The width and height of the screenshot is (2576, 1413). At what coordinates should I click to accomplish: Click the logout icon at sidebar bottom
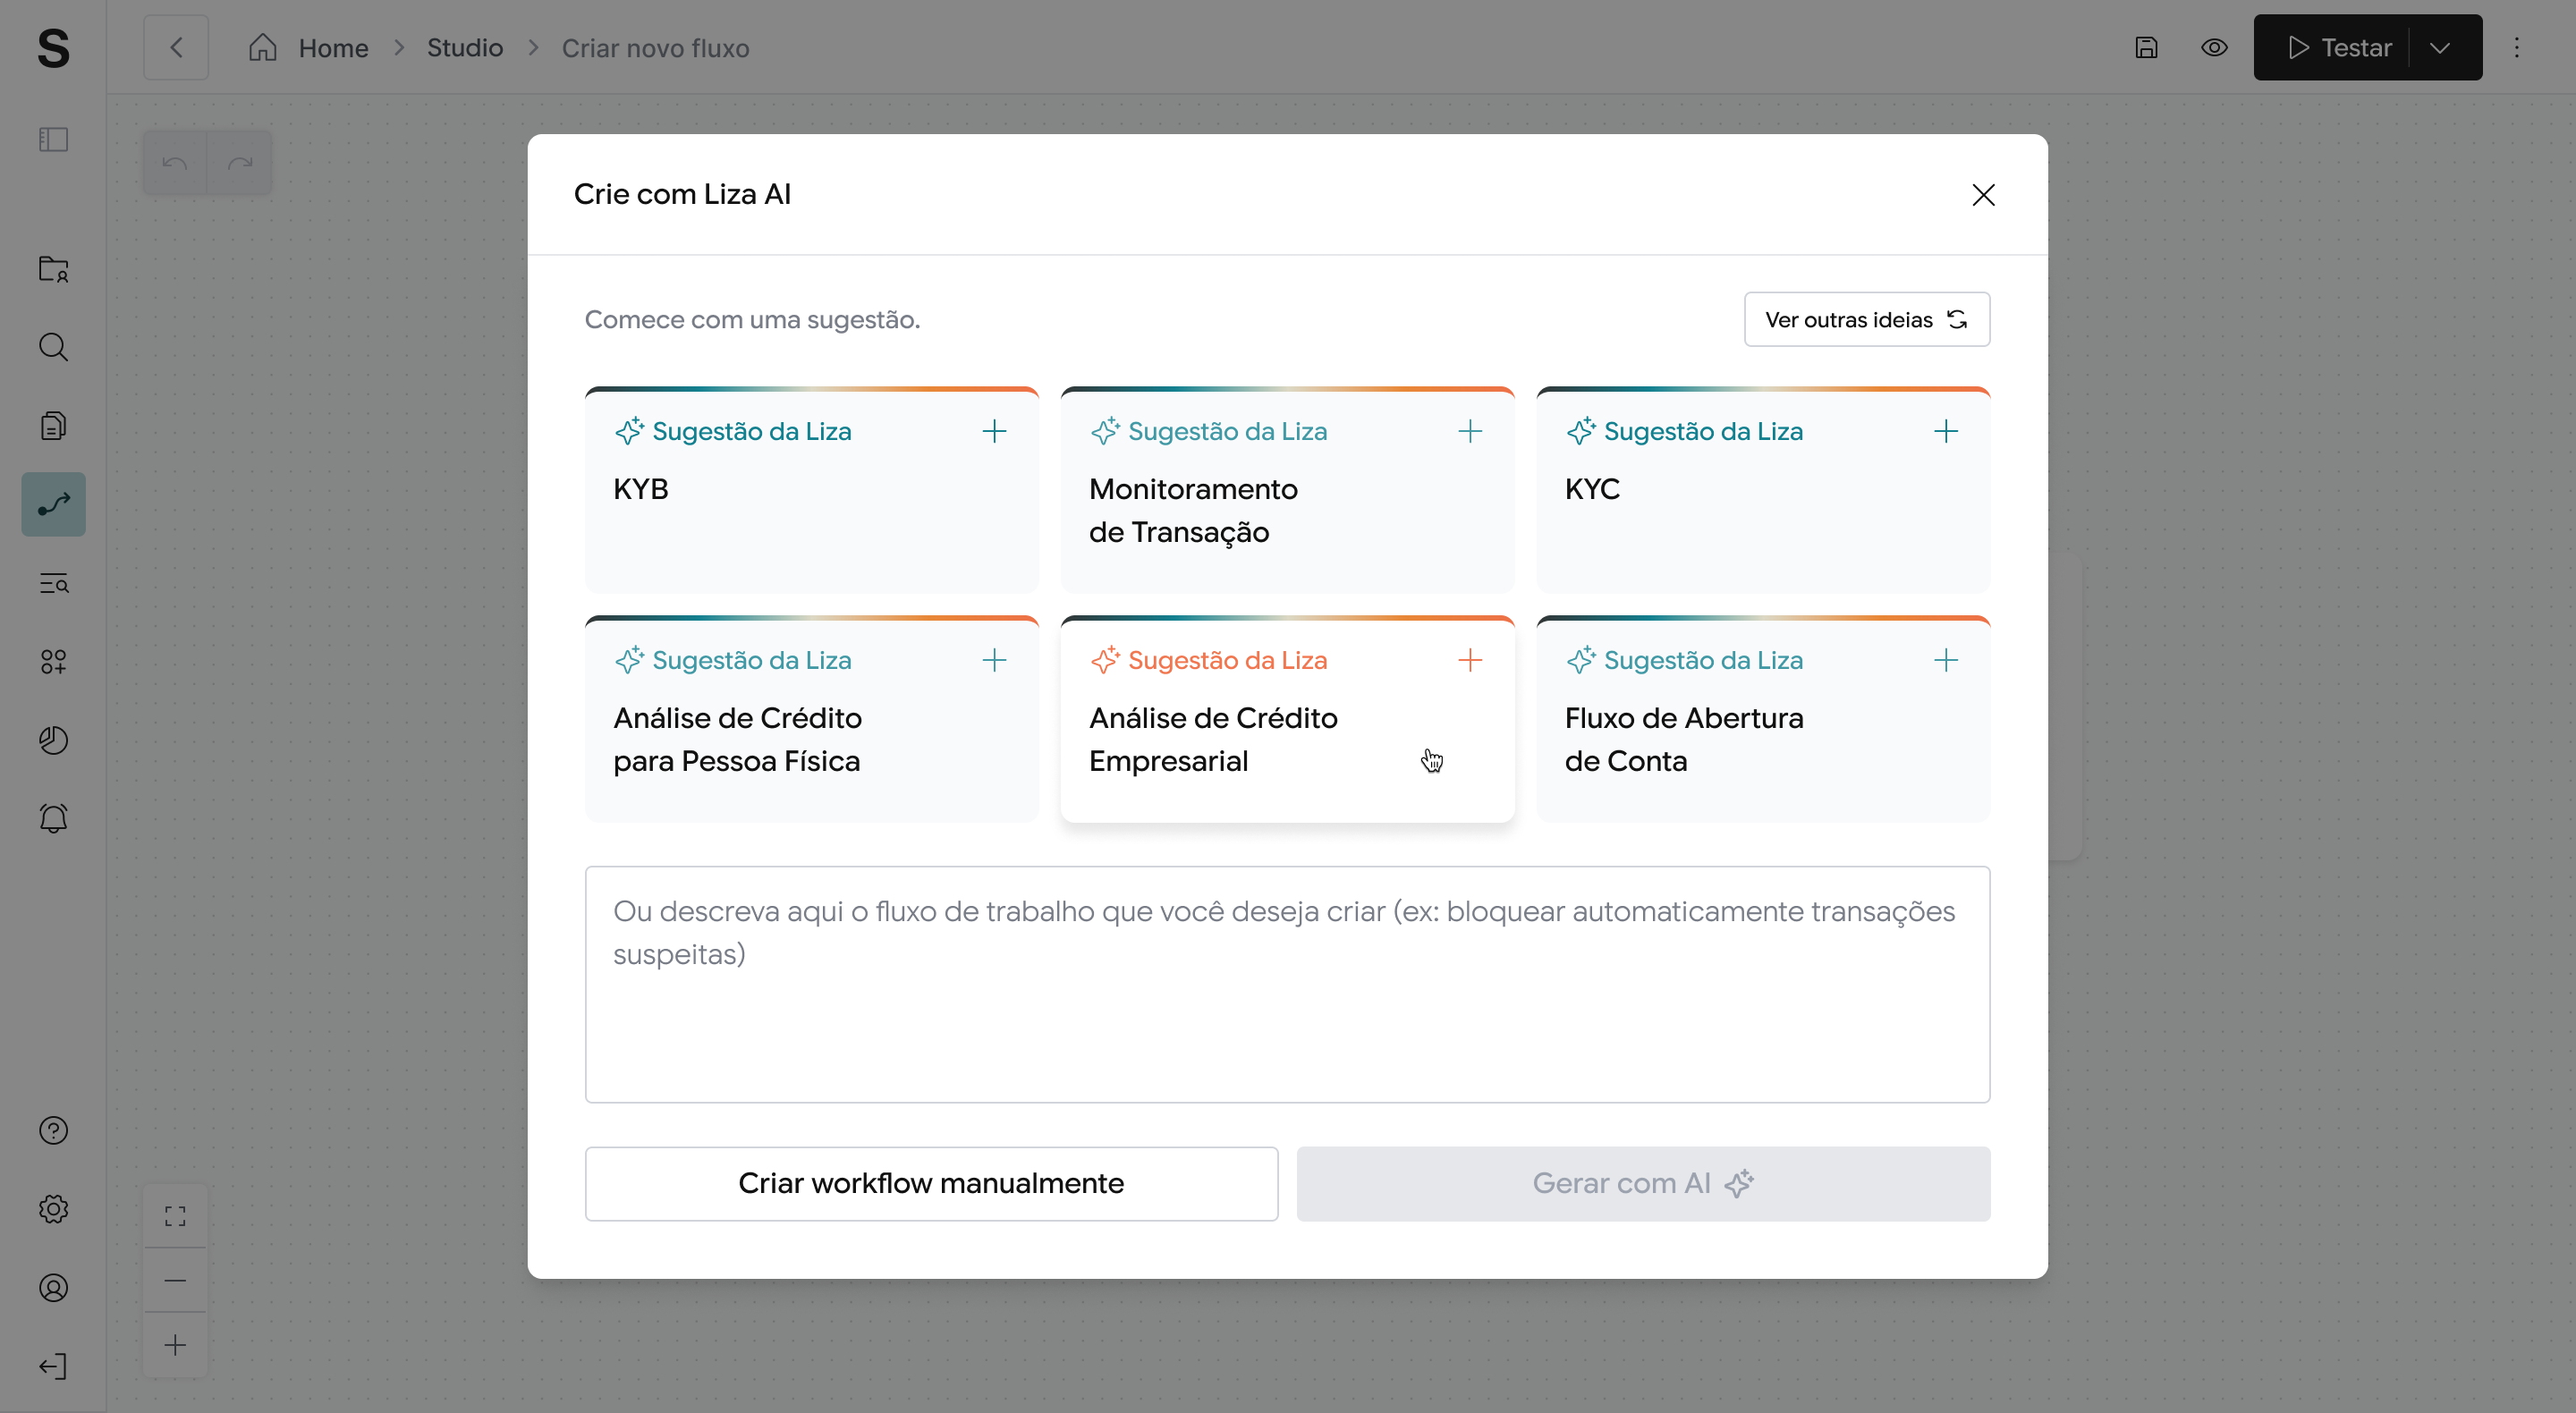(x=53, y=1366)
